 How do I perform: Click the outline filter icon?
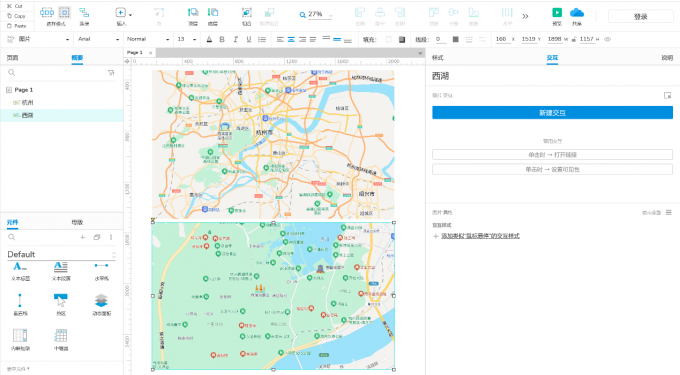[x=111, y=73]
